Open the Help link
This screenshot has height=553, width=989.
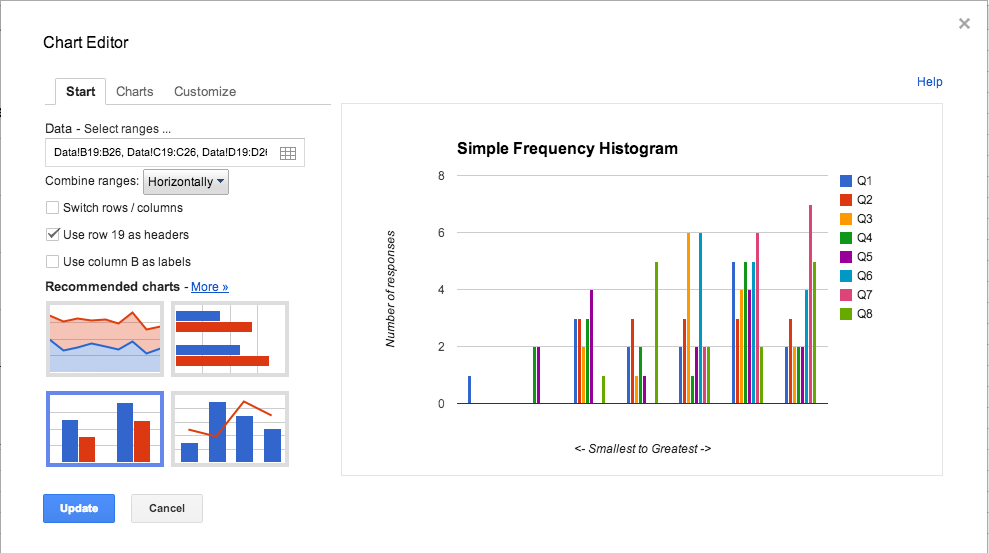pyautogui.click(x=929, y=82)
